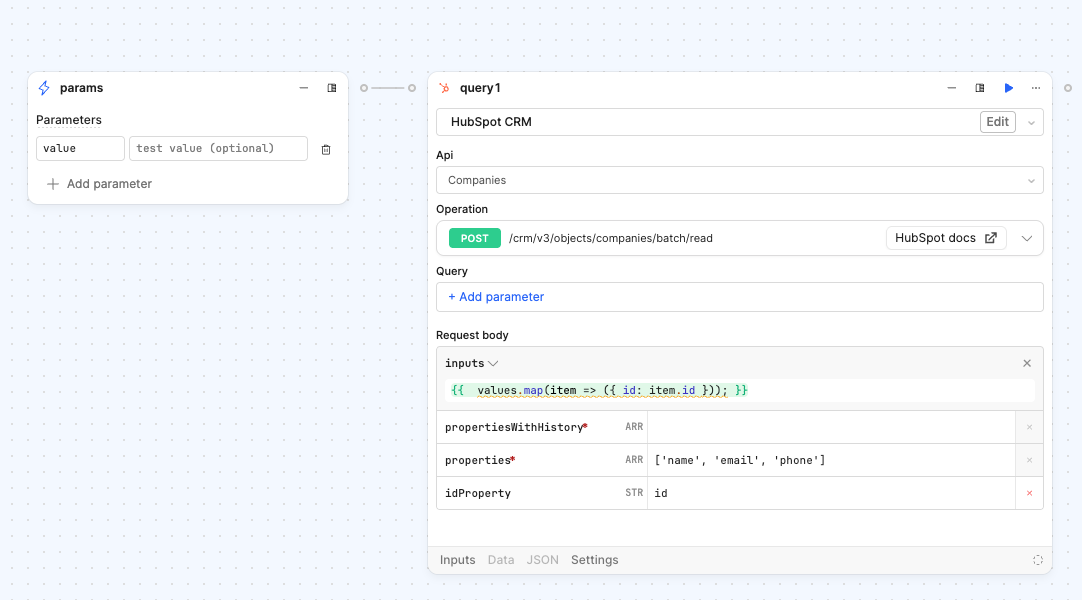The height and width of the screenshot is (600, 1082).
Task: Expand the Operation endpoint chevron
Action: coord(1027,238)
